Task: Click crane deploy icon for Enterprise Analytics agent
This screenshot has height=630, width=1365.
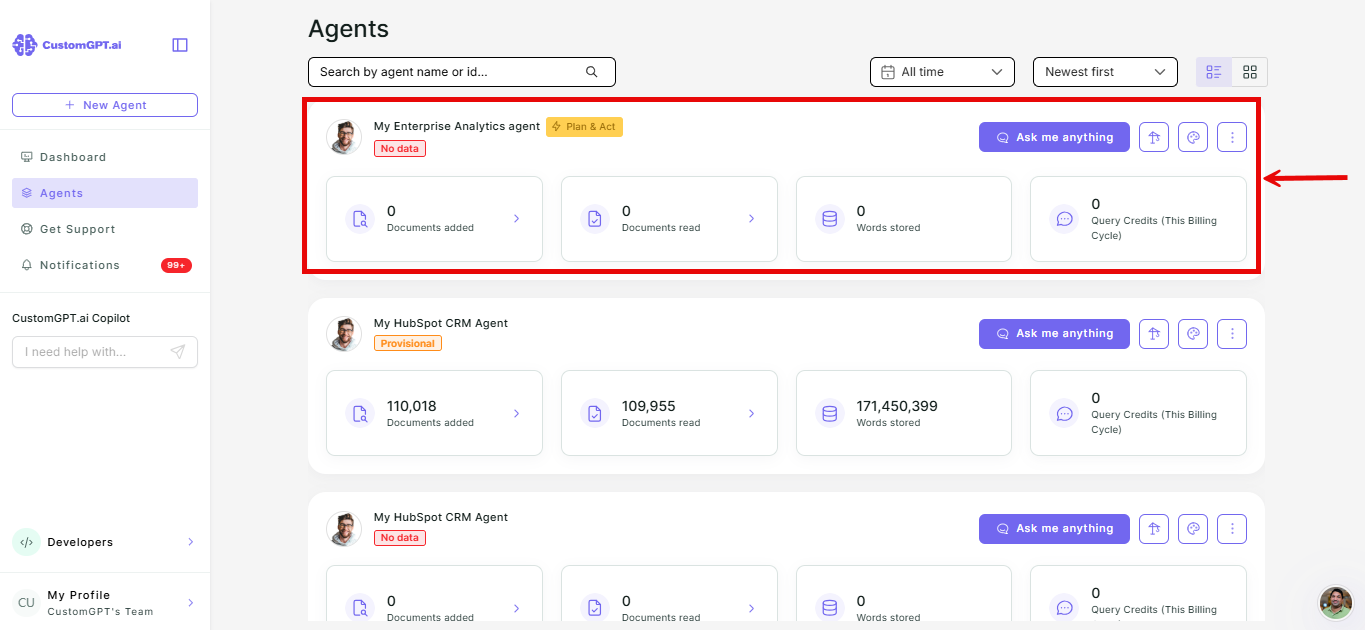Action: coord(1154,137)
